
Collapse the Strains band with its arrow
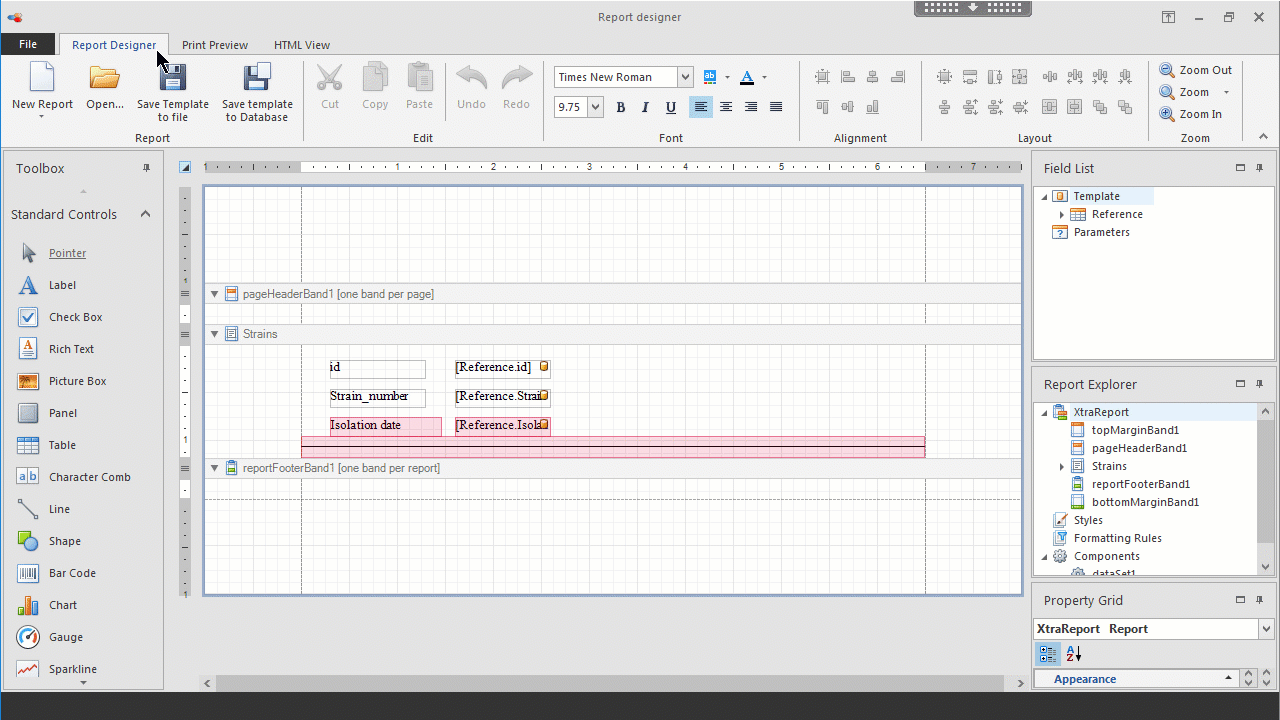(x=214, y=333)
